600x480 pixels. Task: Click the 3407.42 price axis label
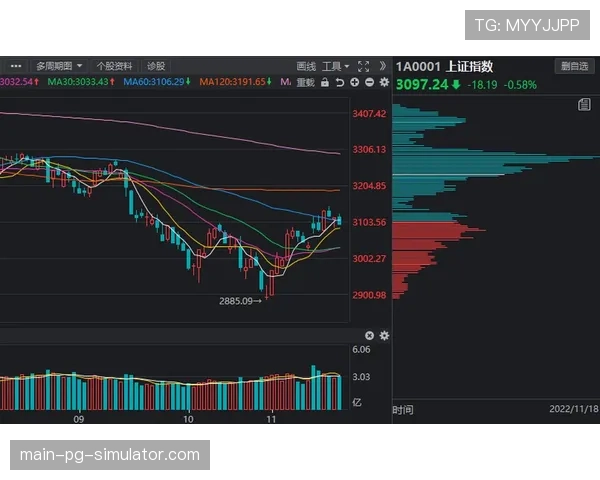pyautogui.click(x=369, y=114)
